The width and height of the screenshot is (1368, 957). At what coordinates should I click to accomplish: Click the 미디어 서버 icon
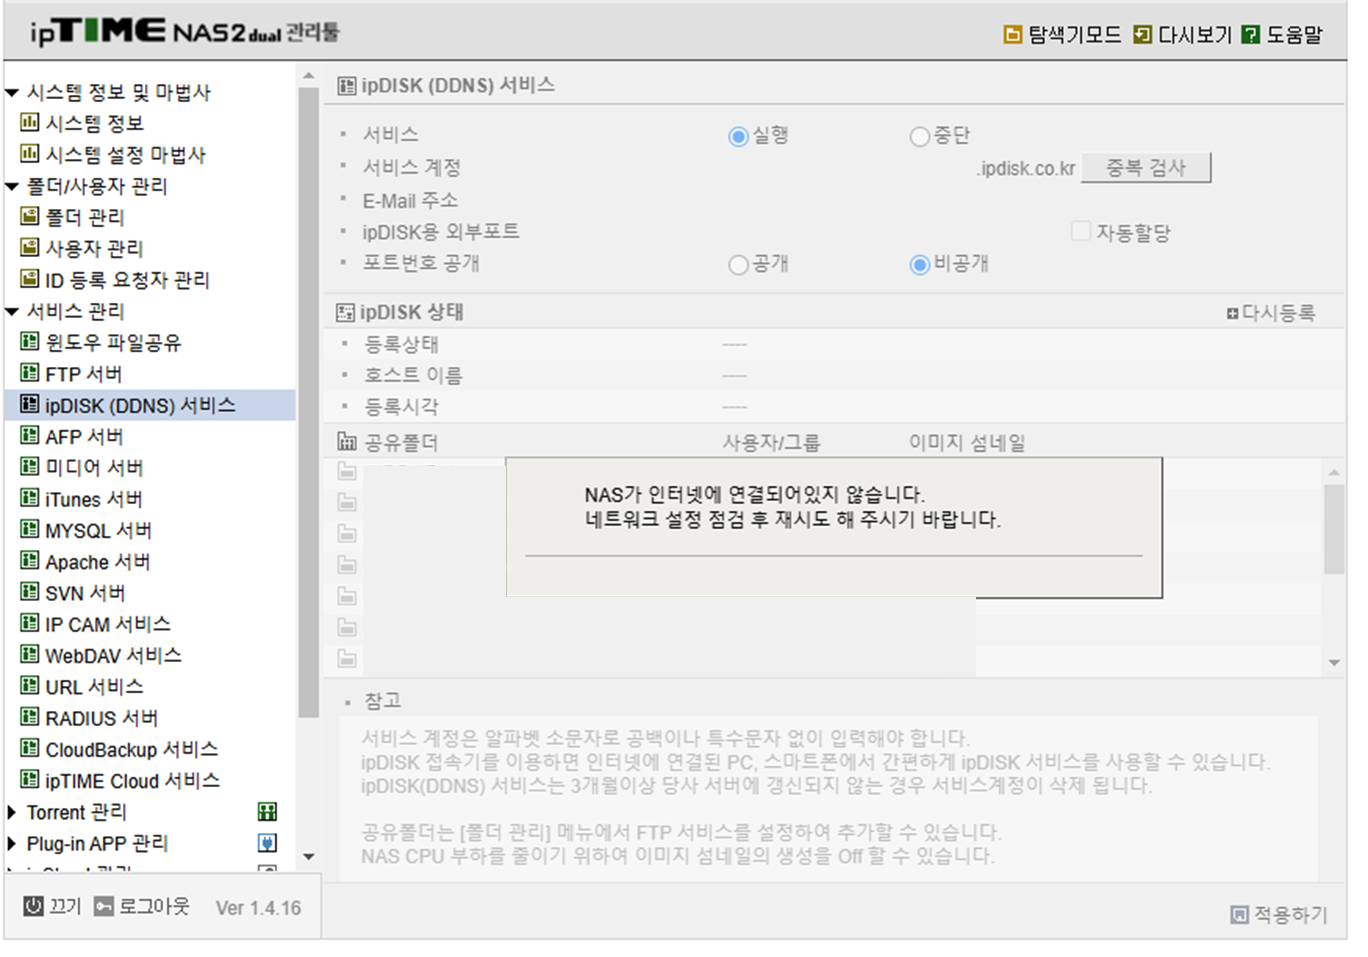click(30, 467)
